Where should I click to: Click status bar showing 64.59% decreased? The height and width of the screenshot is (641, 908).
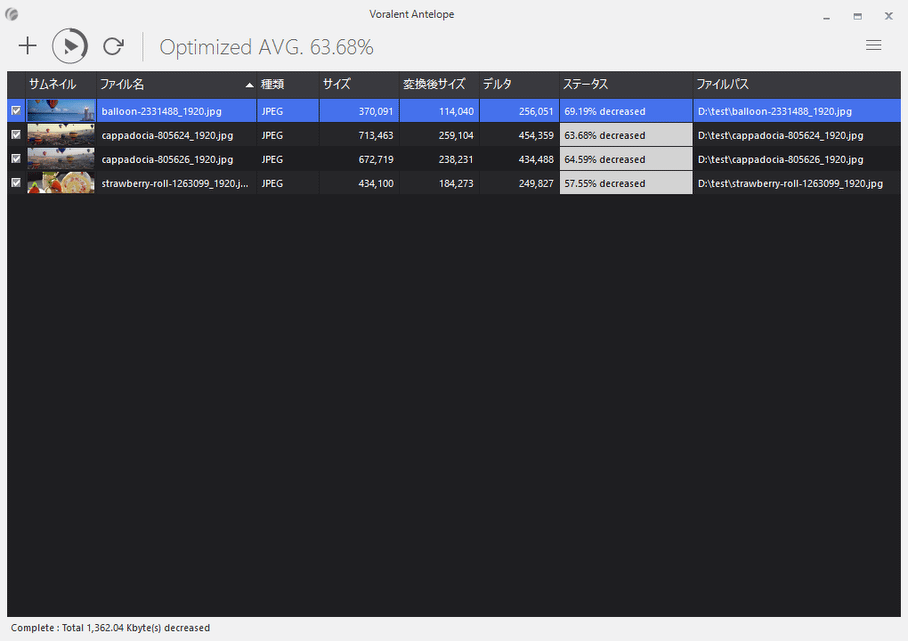tap(626, 159)
